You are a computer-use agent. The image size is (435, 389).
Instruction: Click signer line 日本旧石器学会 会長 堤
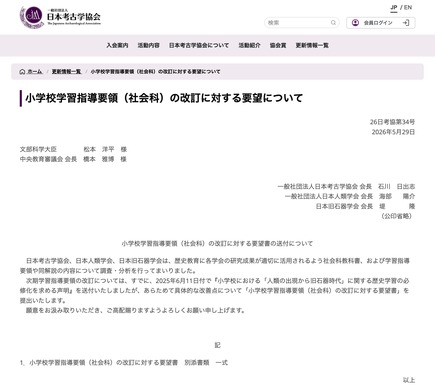click(365, 206)
